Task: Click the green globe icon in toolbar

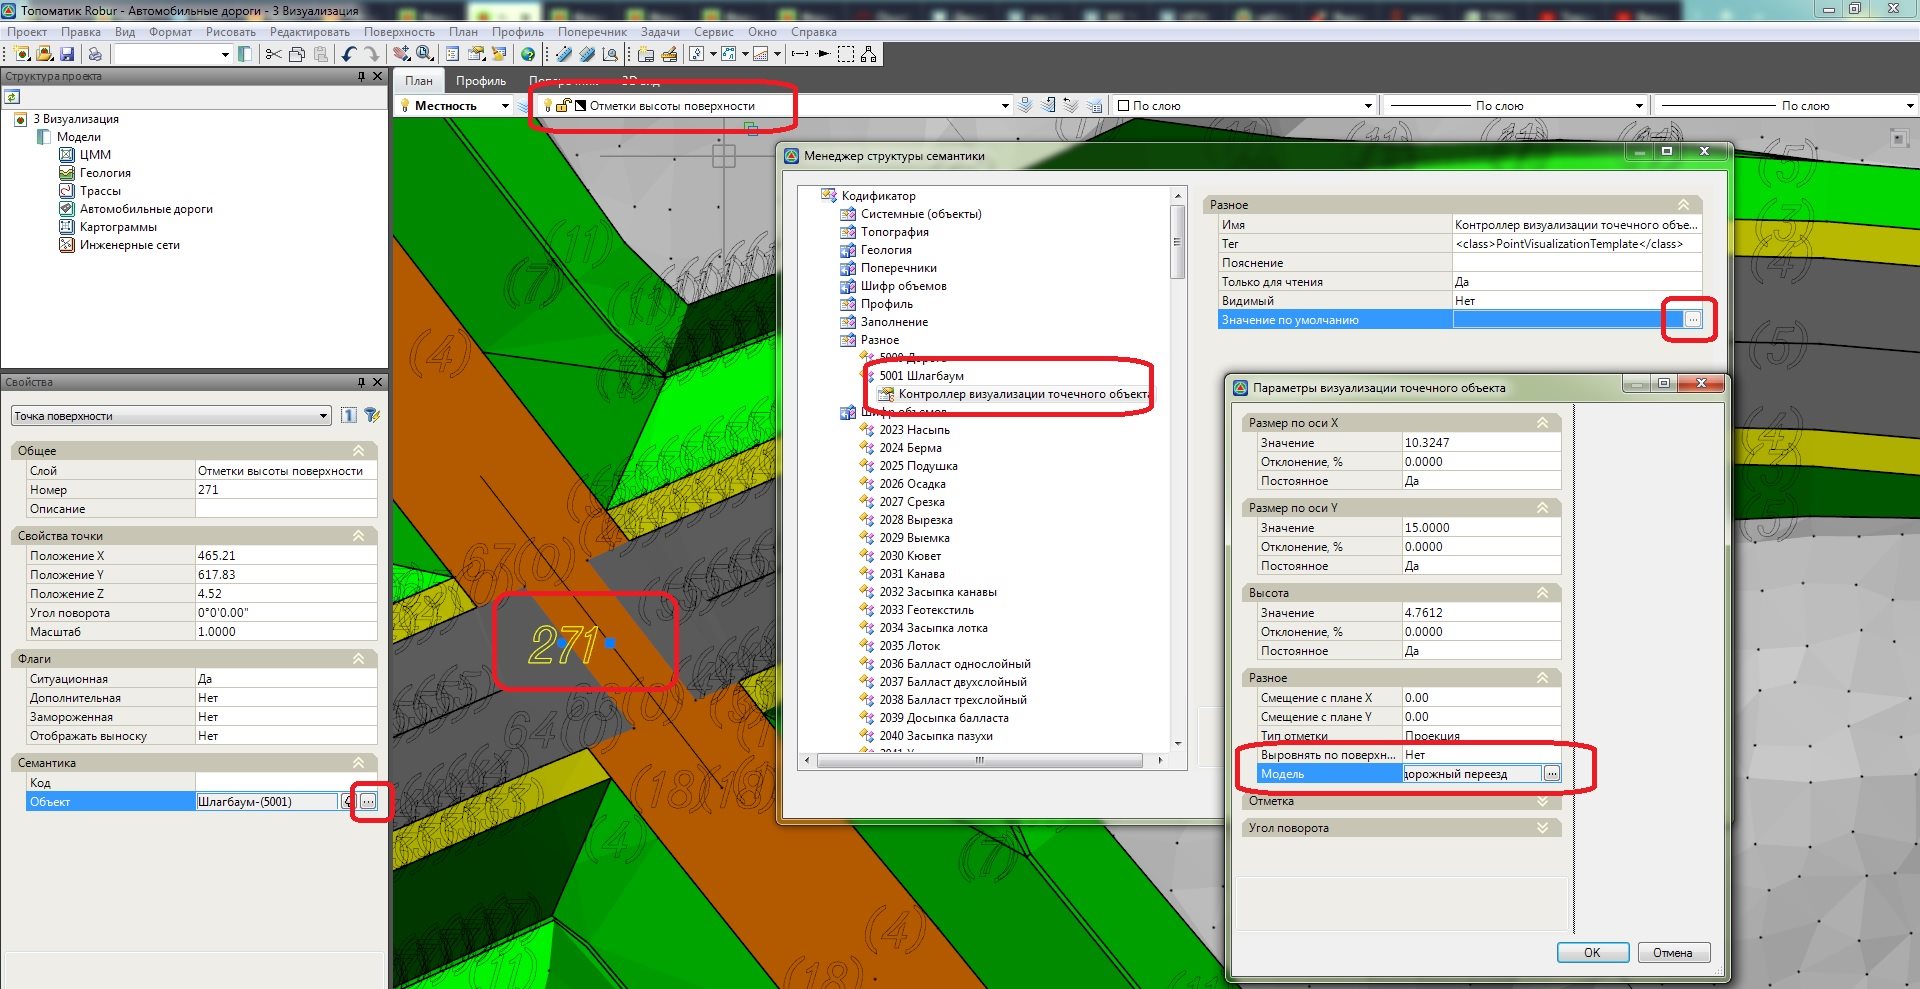Action: tap(528, 54)
